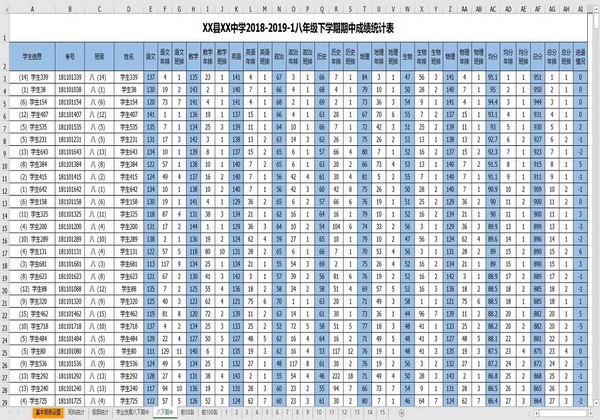Image resolution: width=600 pixels, height=420 pixels.
Task: Open the orange 基本信息设置 sheet tab
Action: click(x=48, y=413)
